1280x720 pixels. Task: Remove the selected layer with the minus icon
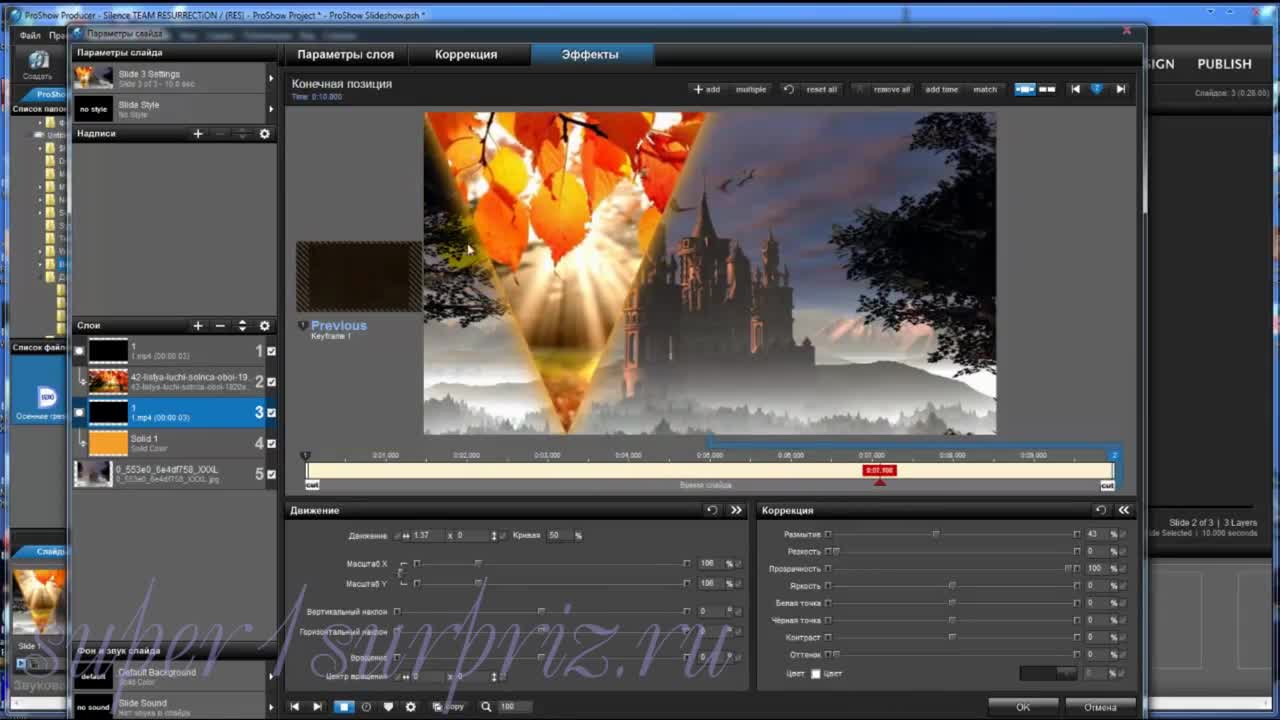[x=220, y=325]
